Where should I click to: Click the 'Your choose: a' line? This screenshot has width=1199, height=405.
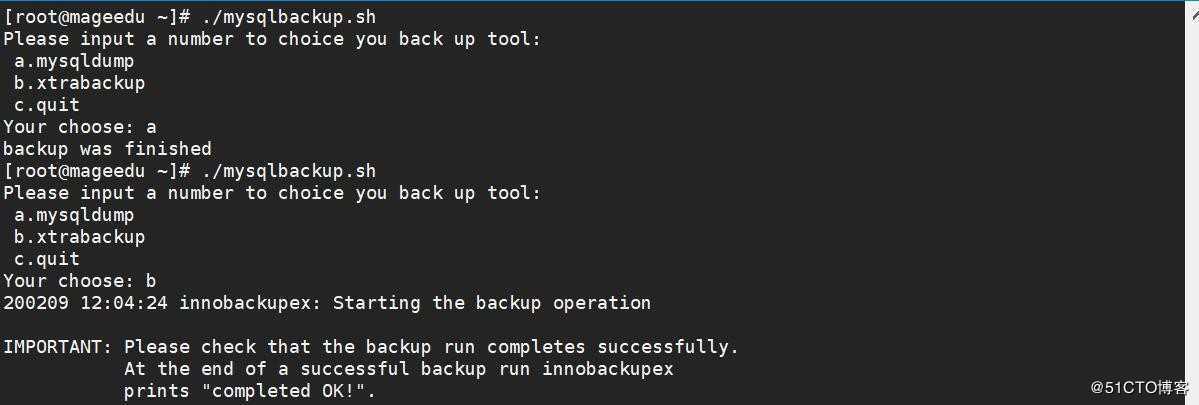pos(80,127)
